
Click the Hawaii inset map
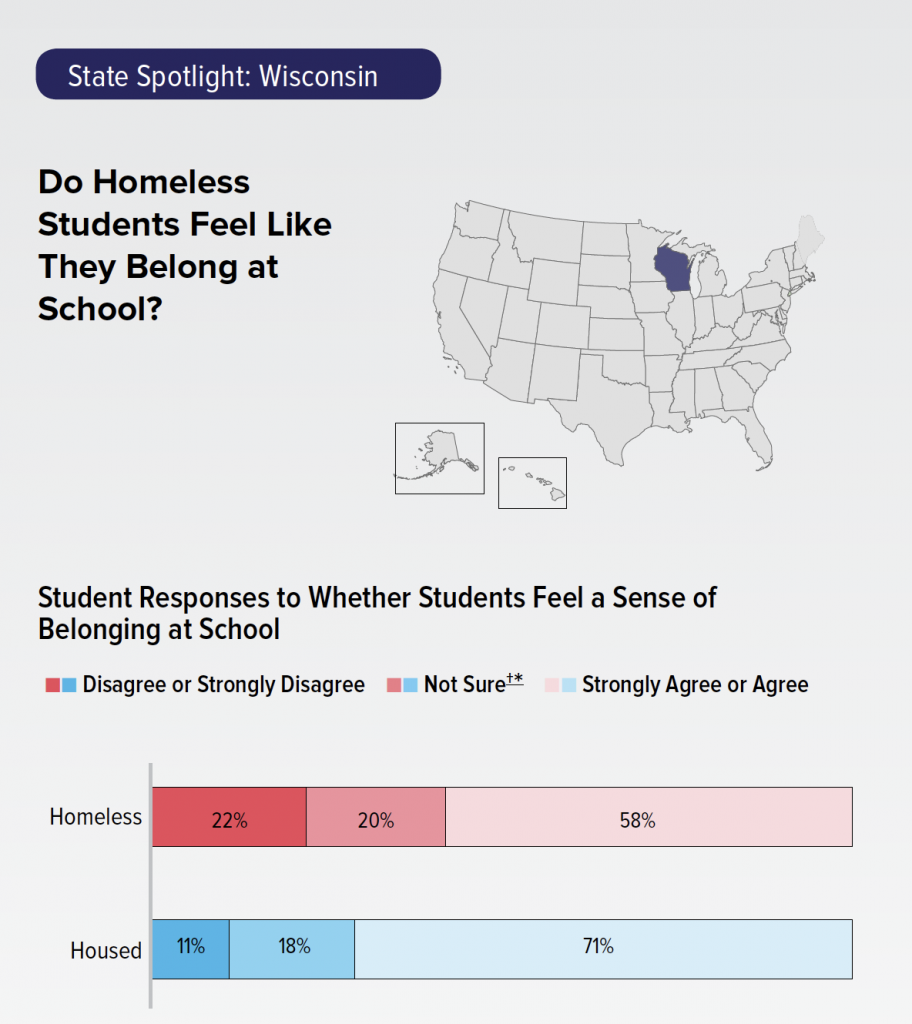coord(532,483)
